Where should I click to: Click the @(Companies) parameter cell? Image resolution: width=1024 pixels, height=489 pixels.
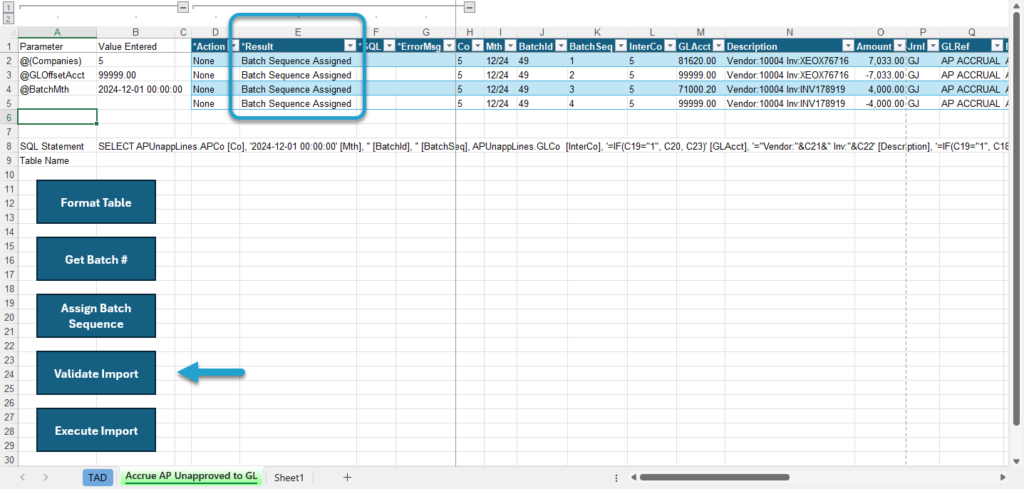57,61
